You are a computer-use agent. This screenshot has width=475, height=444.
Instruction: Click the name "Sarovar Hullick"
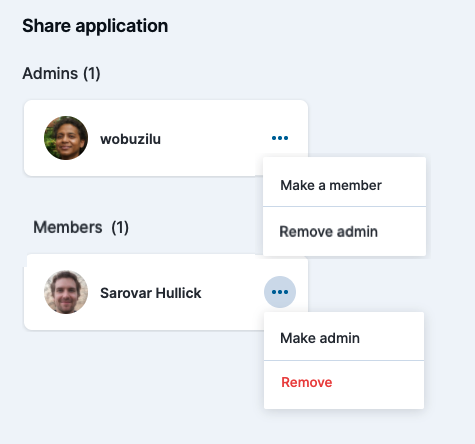[151, 293]
